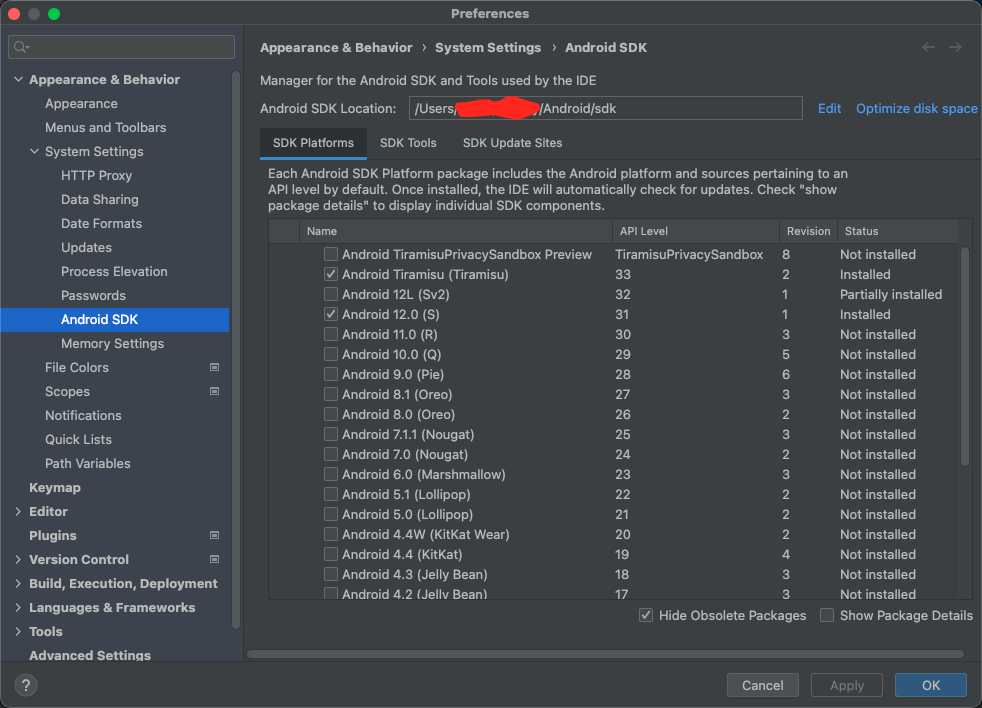Screen dimensions: 982x708
Task: Click the project-level icon beside Version Control
Action: pos(214,559)
